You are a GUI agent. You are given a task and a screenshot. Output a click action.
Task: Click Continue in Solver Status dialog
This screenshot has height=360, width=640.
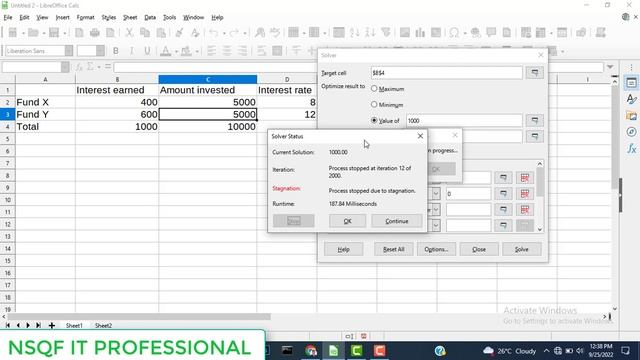click(397, 221)
